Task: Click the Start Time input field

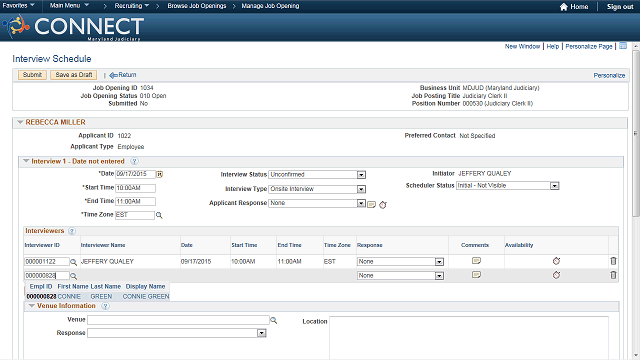Action: (136, 188)
